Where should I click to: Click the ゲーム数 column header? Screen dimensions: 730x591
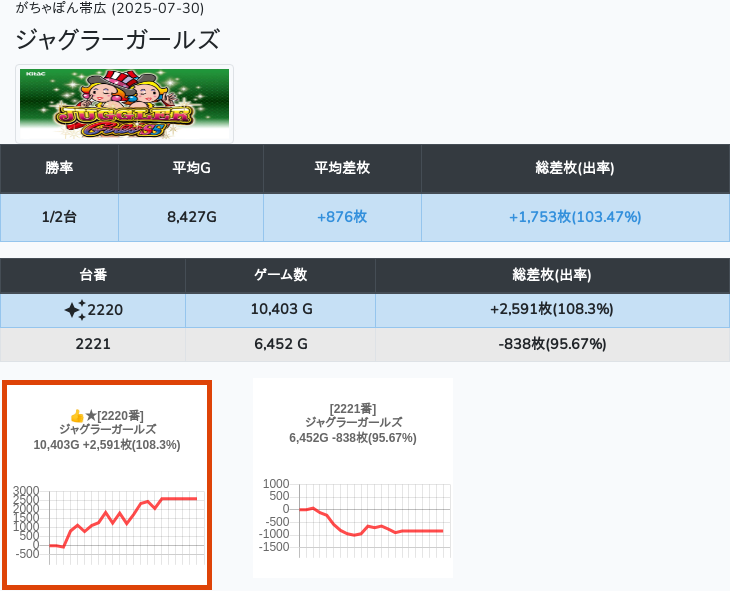tap(280, 275)
